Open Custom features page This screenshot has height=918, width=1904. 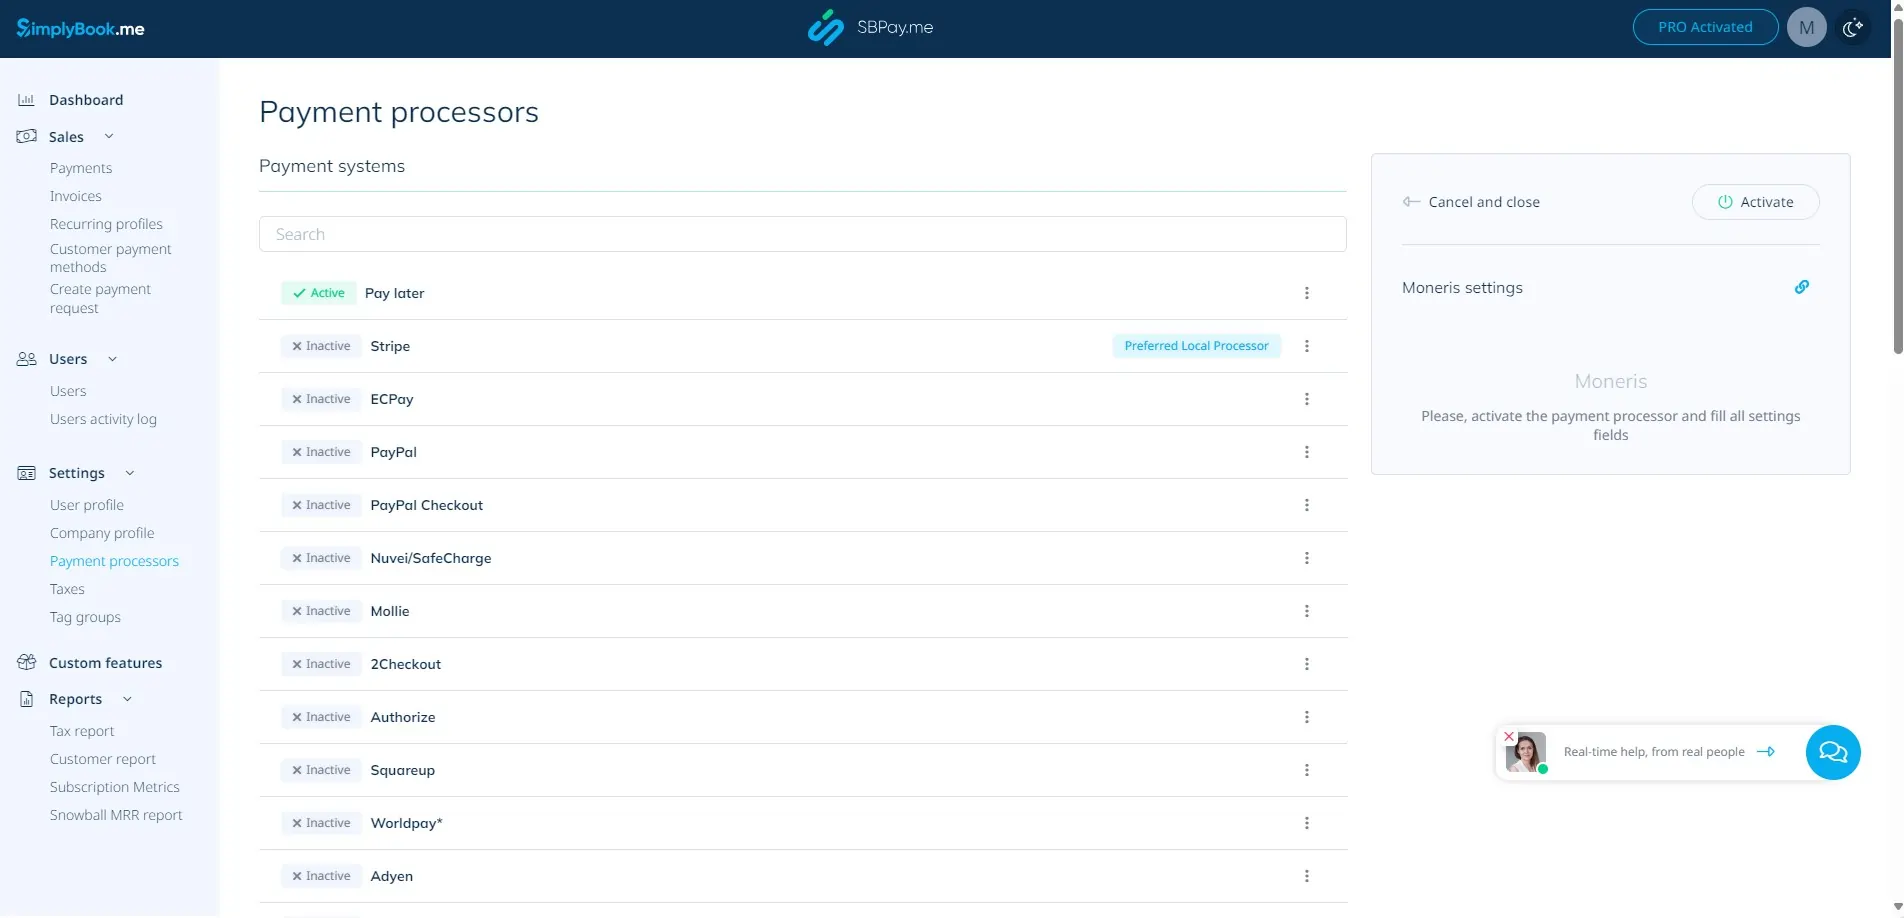click(105, 662)
